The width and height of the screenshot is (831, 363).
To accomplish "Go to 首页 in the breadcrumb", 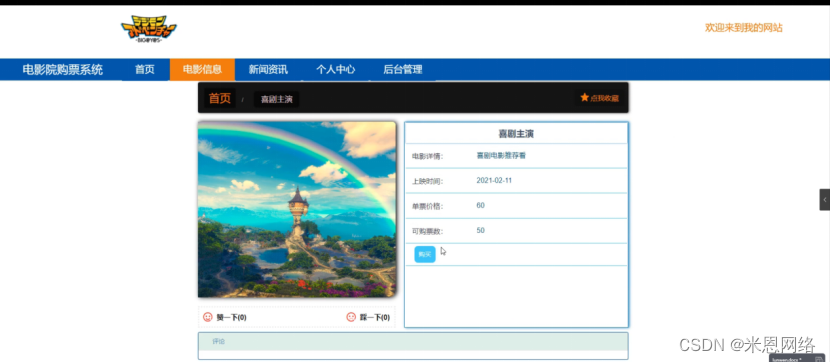I will coord(220,99).
